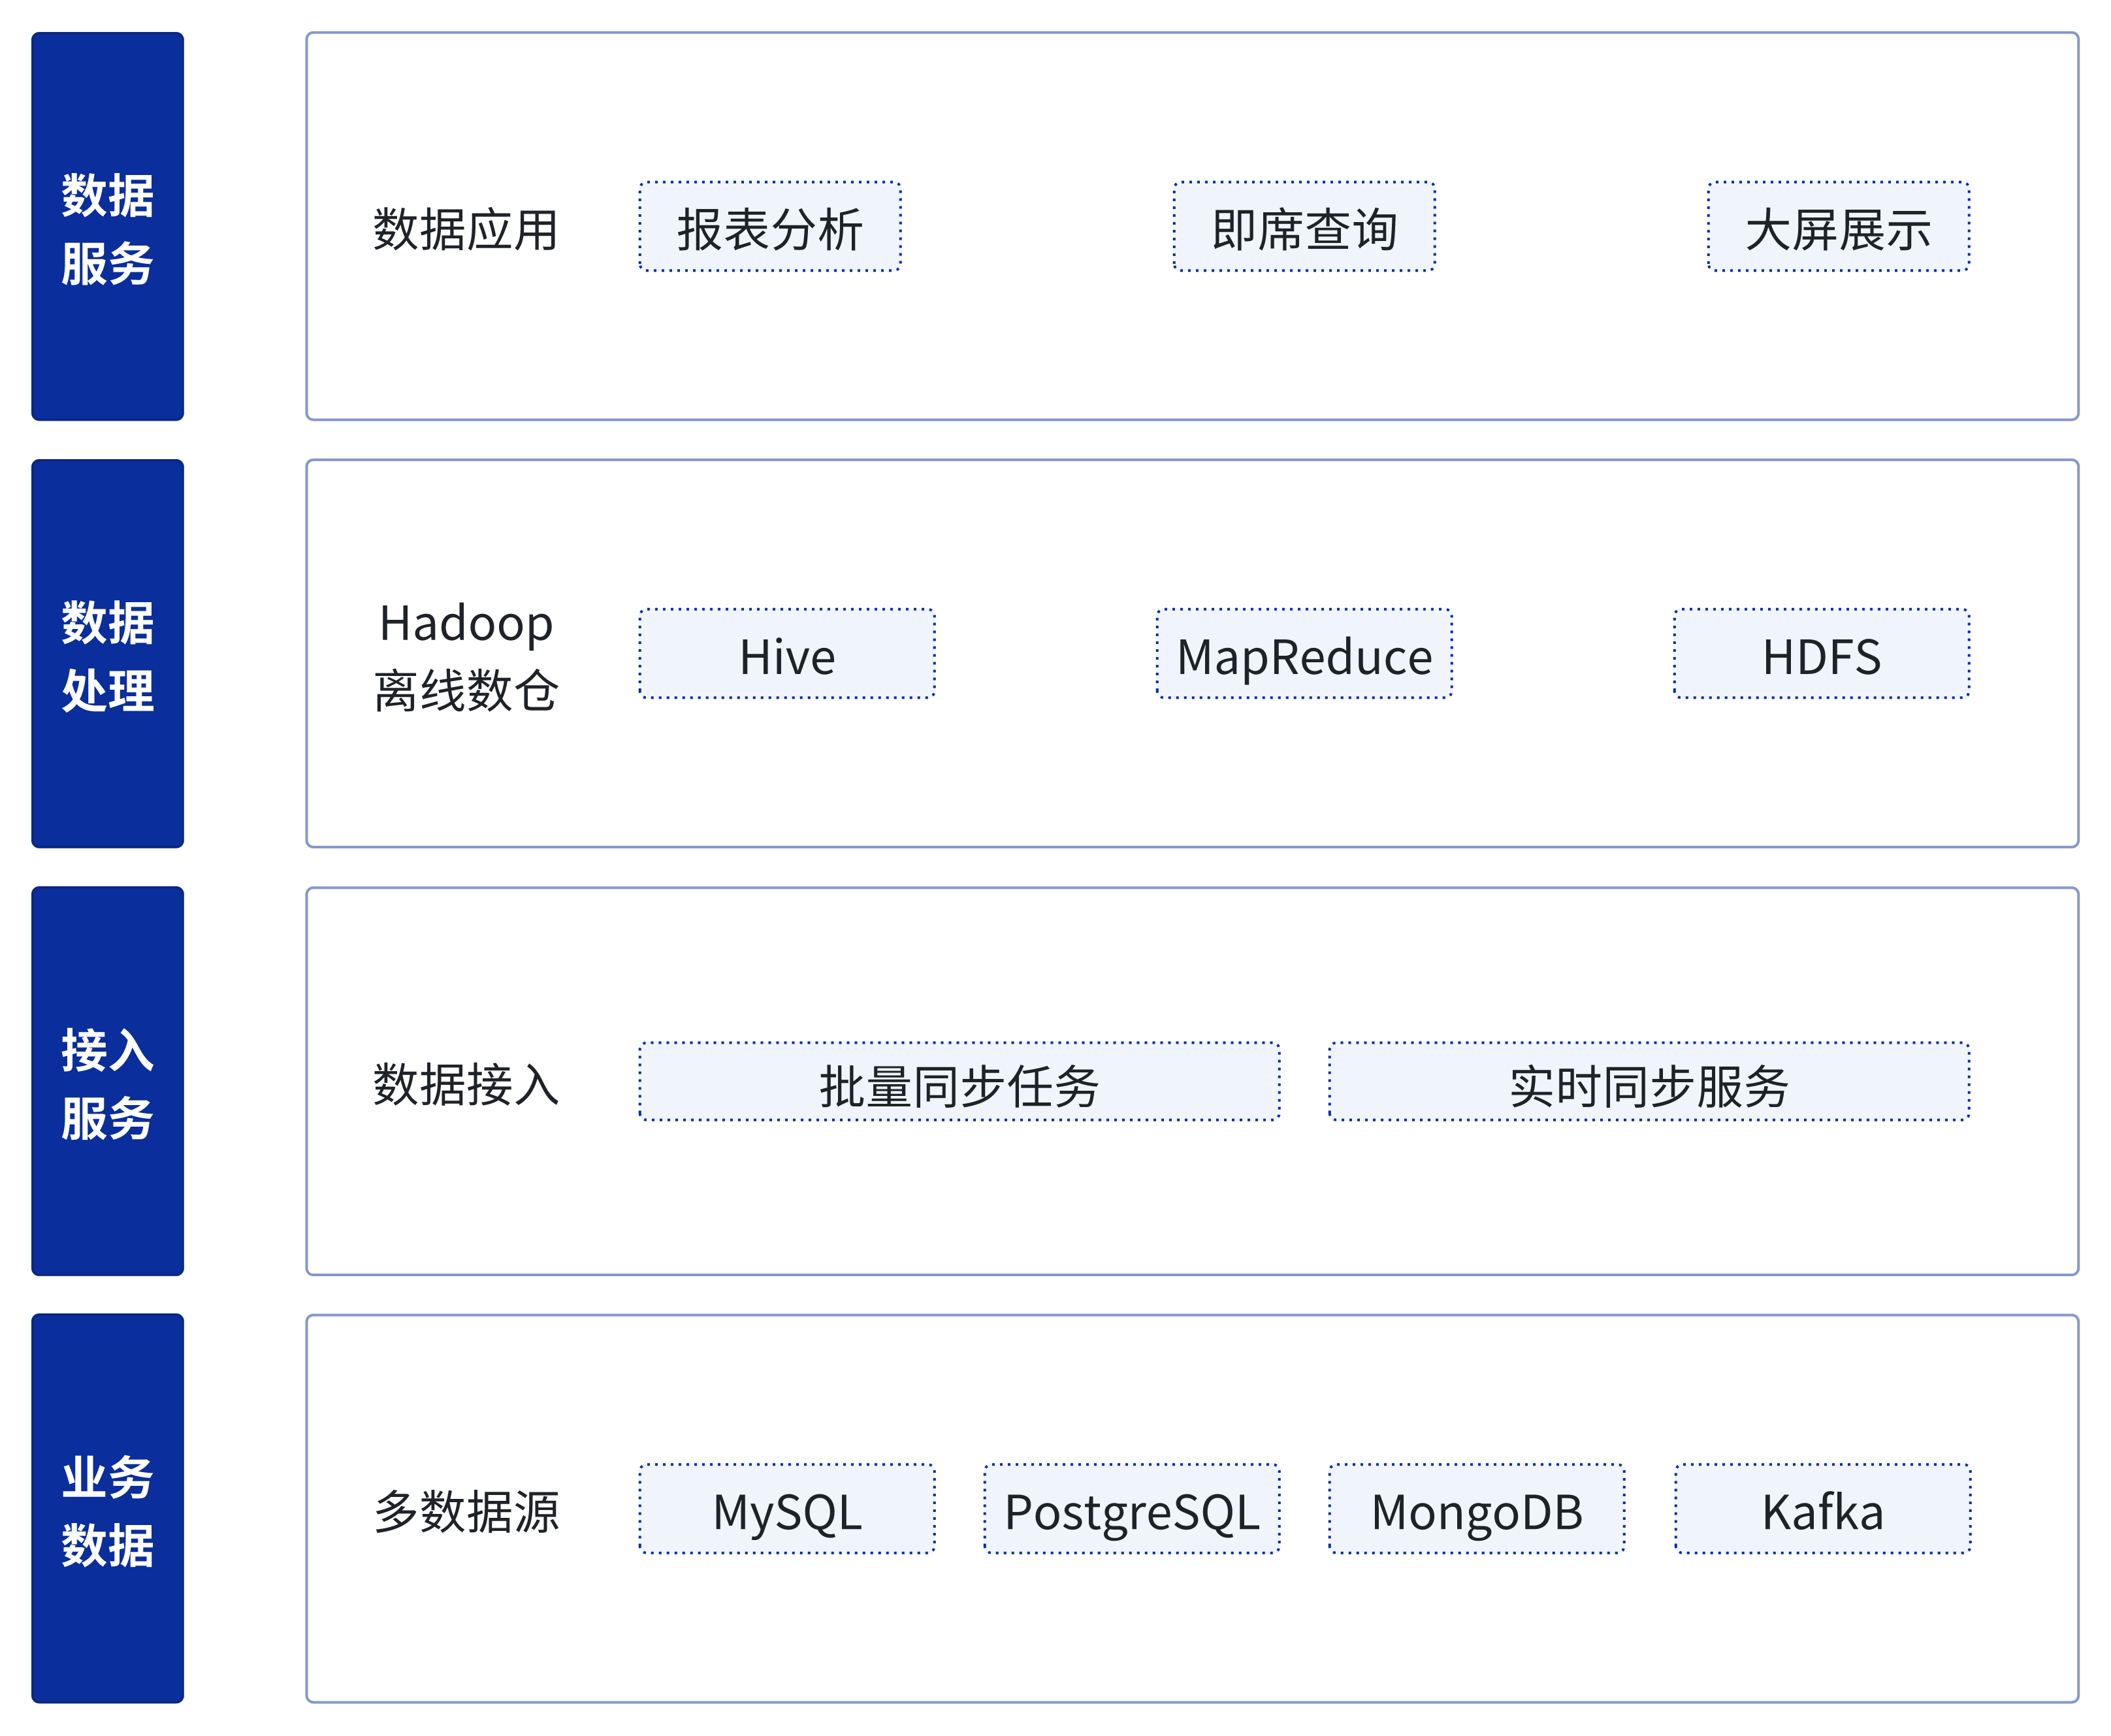
Task: Select the MySQL data source box
Action: pyautogui.click(x=787, y=1509)
